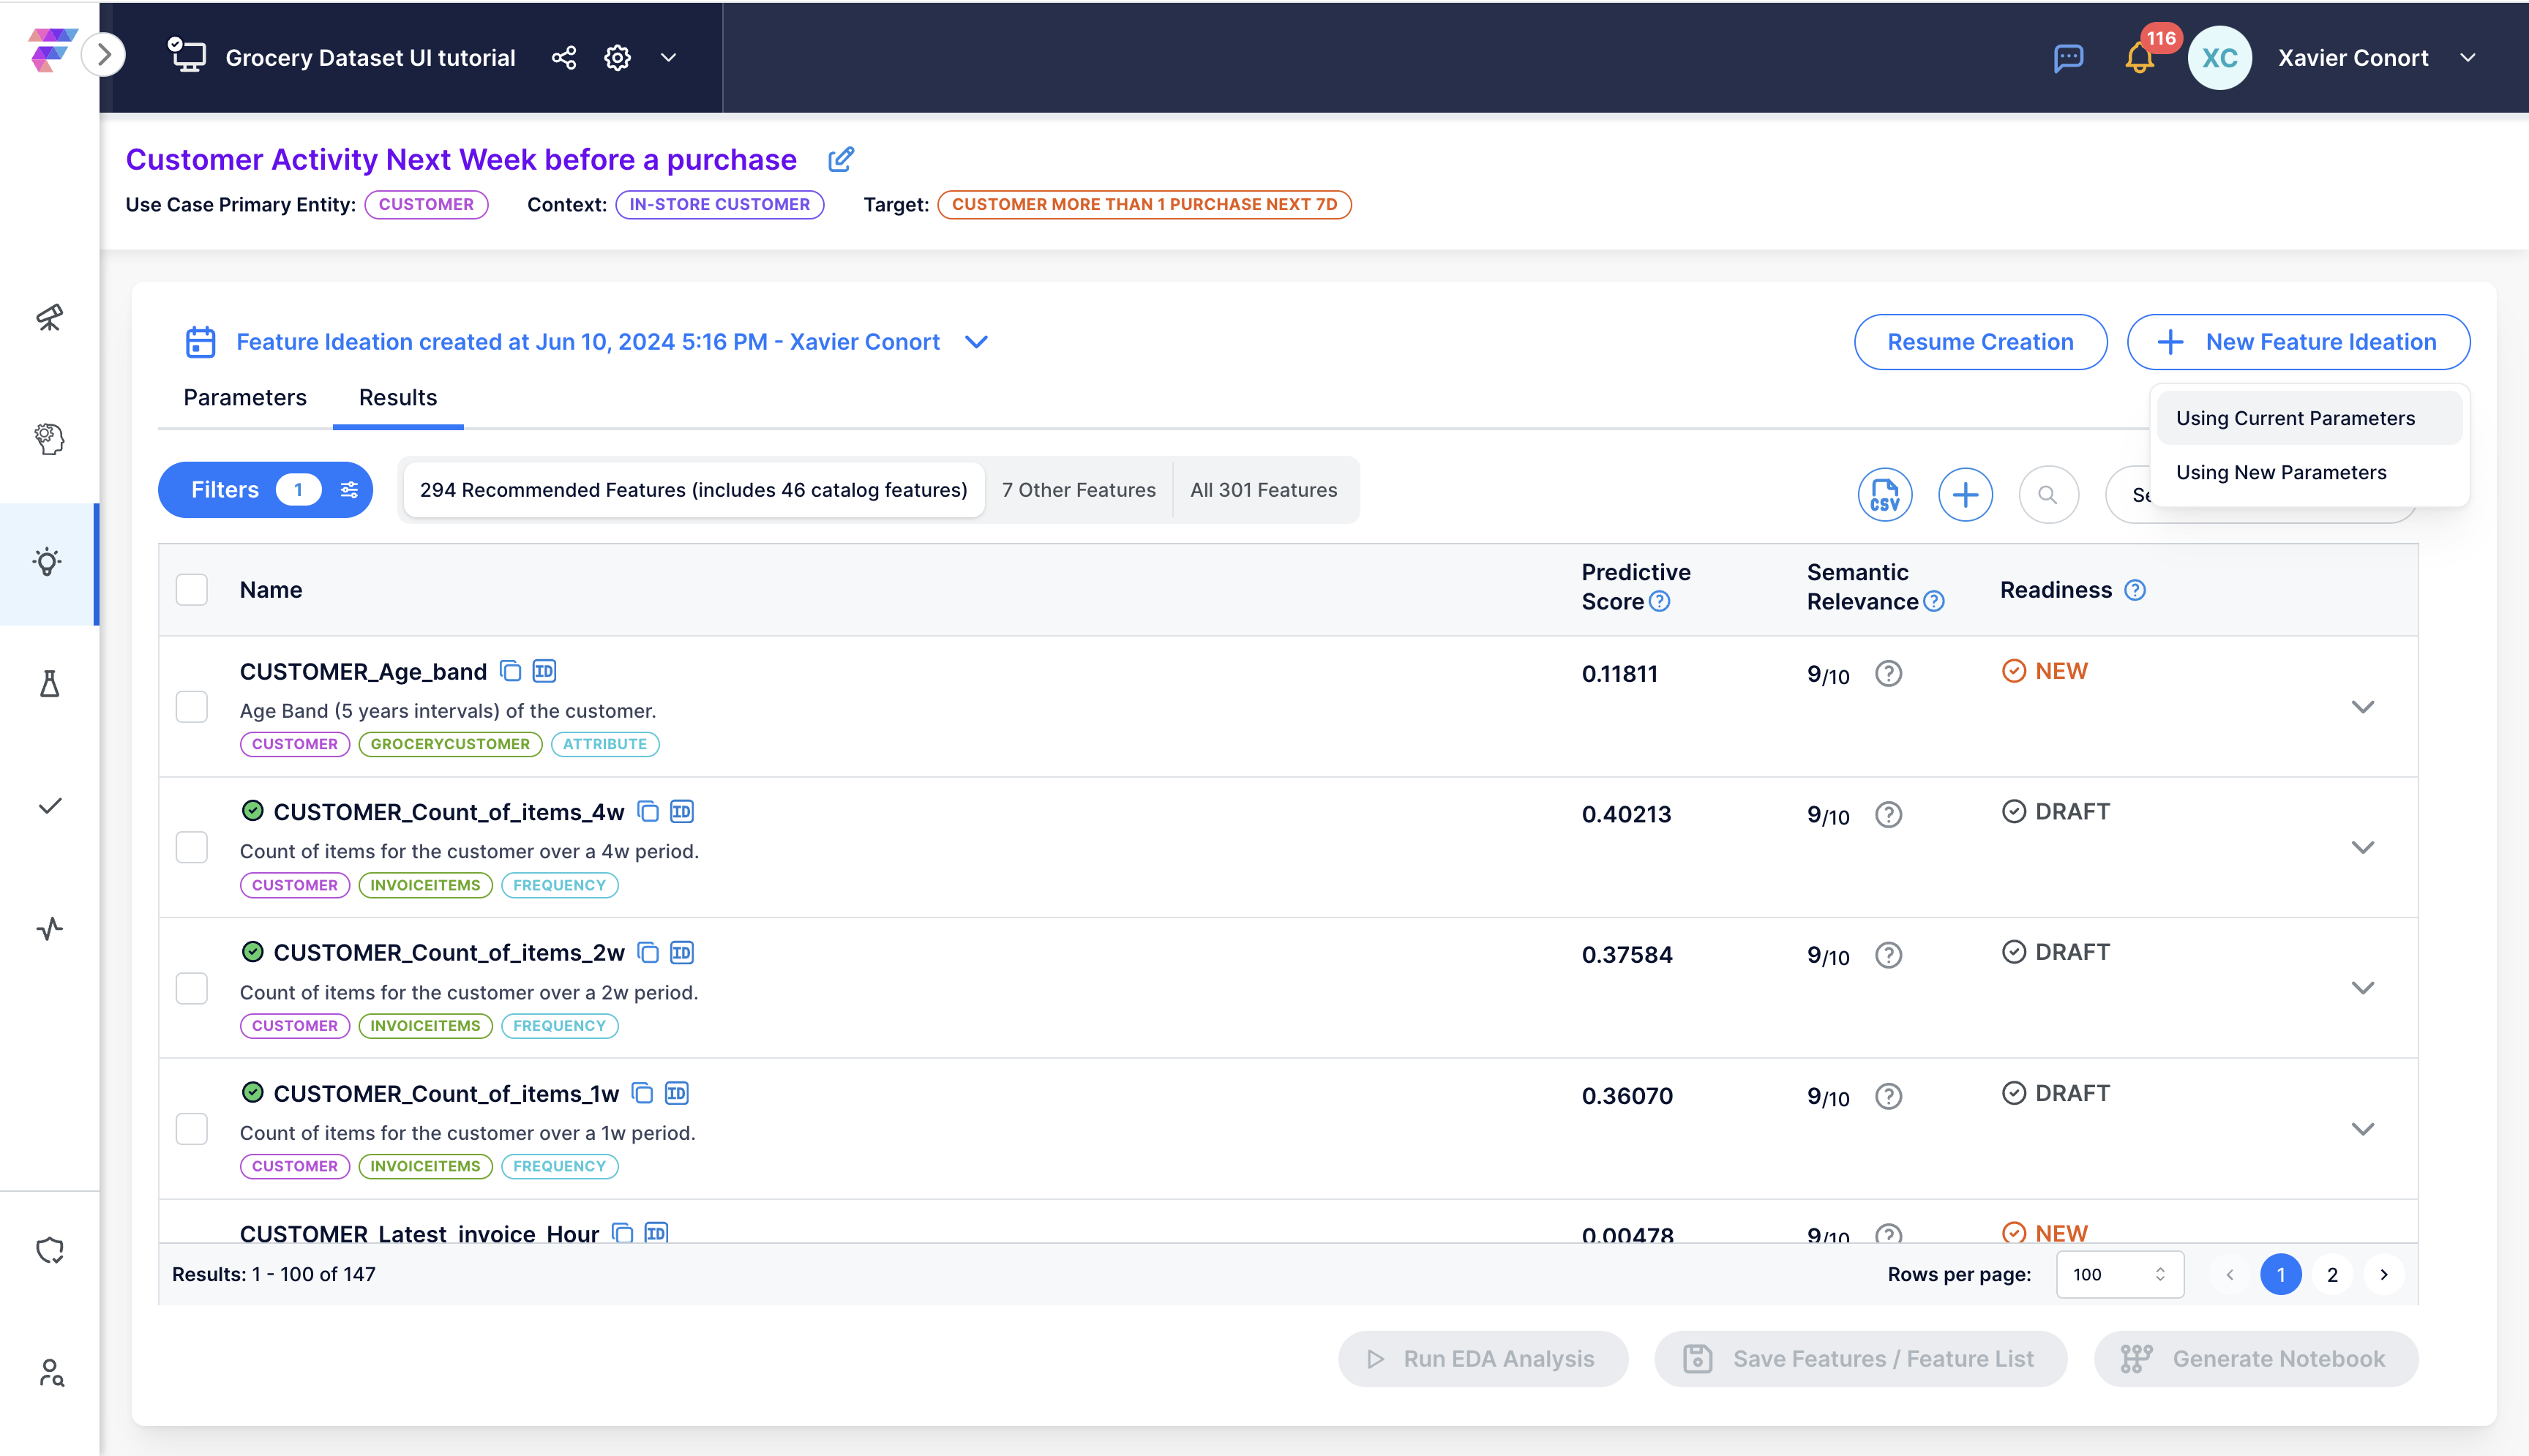Image resolution: width=2529 pixels, height=1456 pixels.
Task: Click the plus add circle icon
Action: tap(1965, 495)
